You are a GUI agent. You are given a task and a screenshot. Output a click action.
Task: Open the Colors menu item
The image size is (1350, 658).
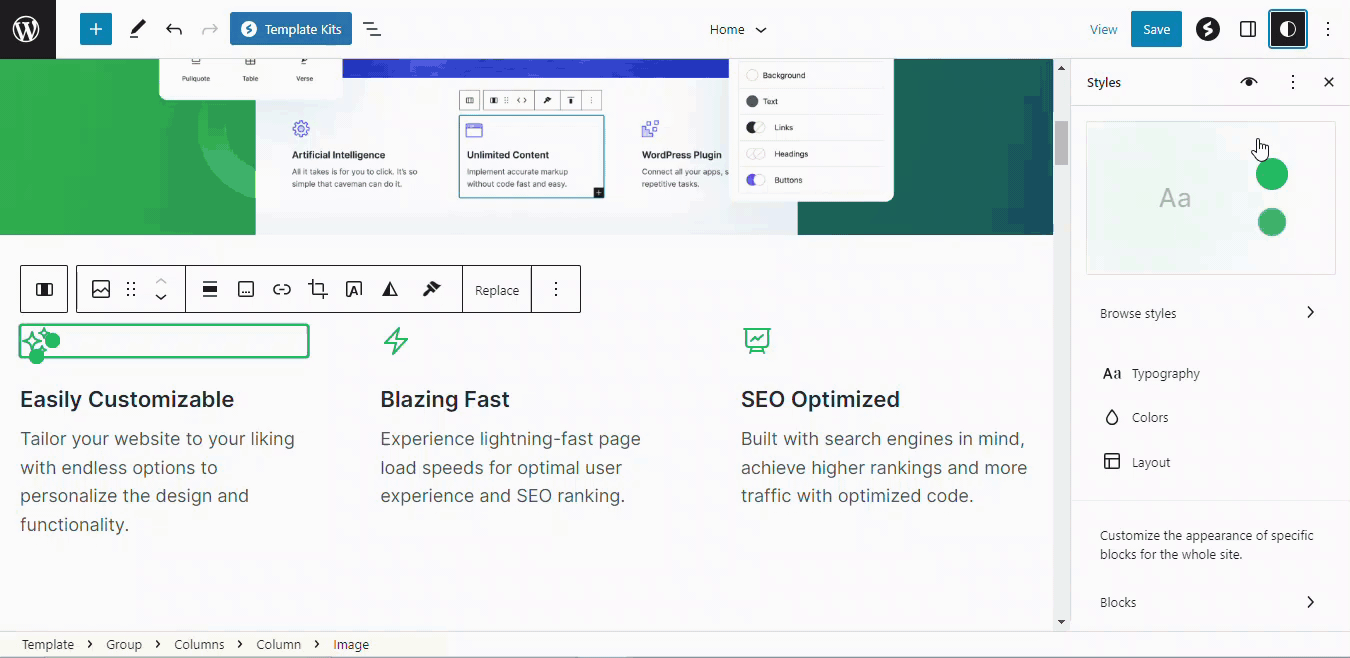[x=1149, y=417]
